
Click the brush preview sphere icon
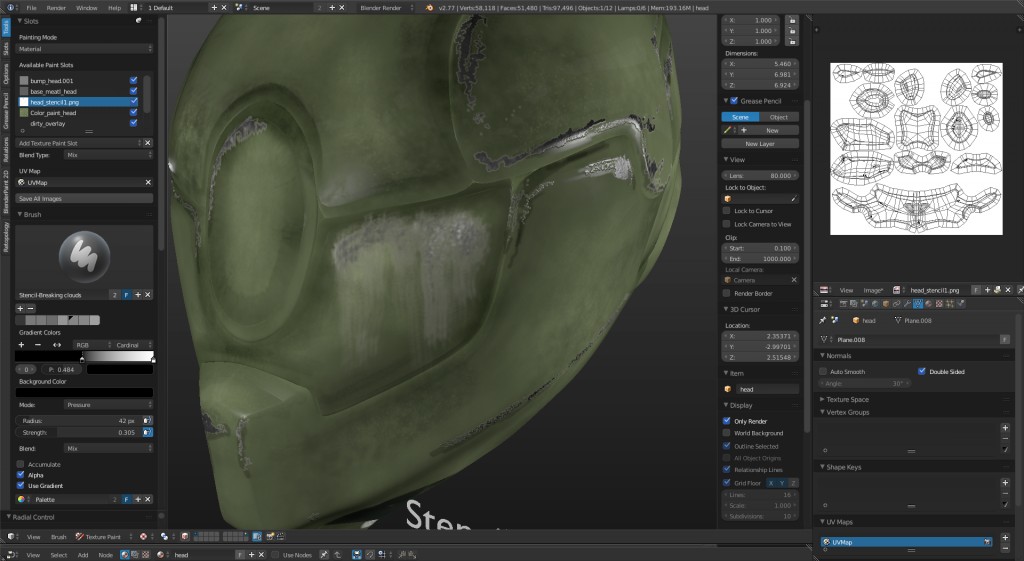(x=84, y=255)
